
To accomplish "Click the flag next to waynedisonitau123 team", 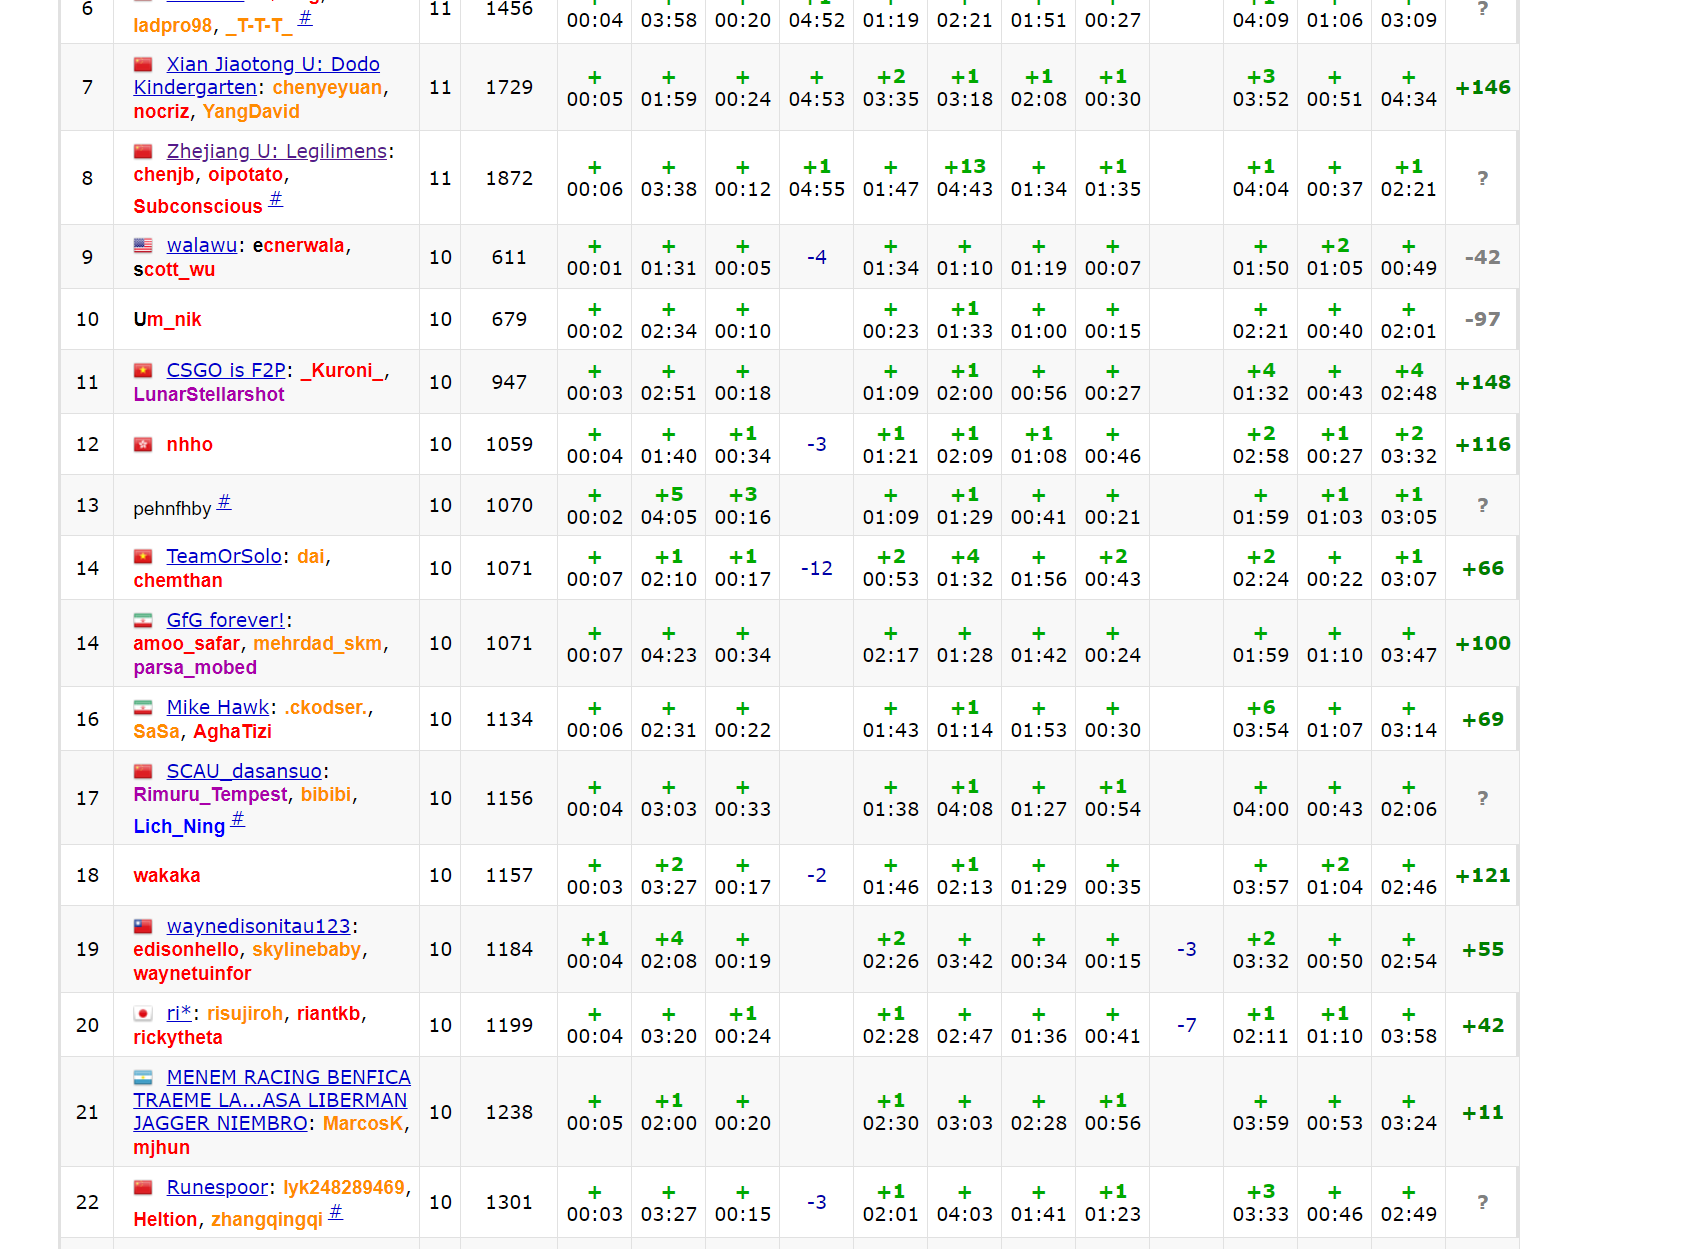I will pos(143,927).
